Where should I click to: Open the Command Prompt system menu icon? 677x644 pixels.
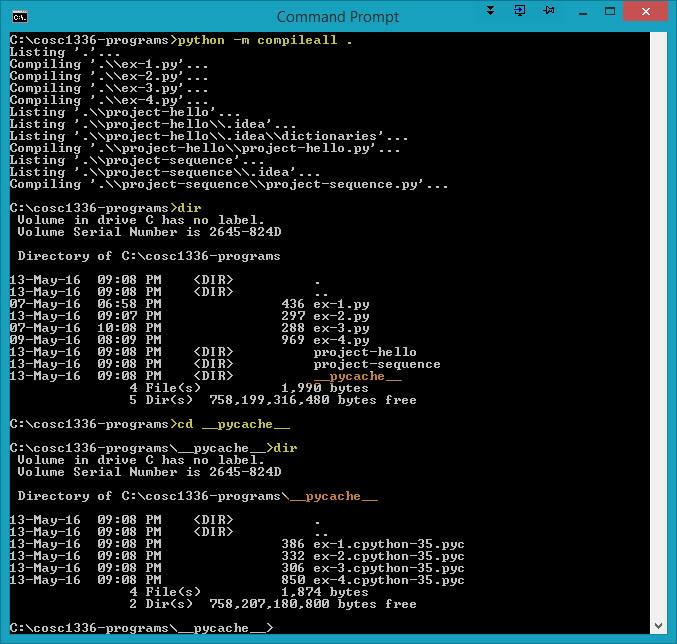point(19,16)
